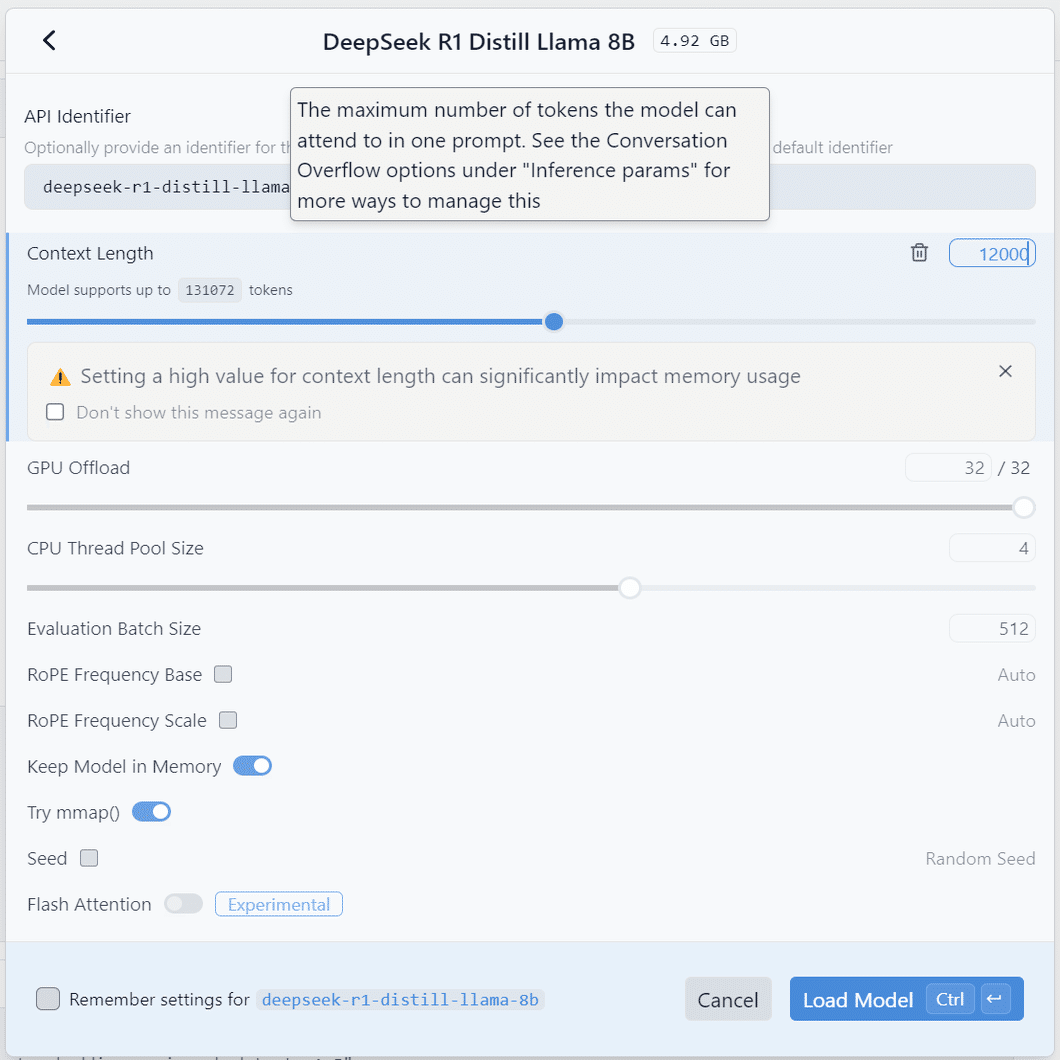Click the Enter key icon on Load Model
Viewport: 1060px width, 1060px height.
point(995,999)
